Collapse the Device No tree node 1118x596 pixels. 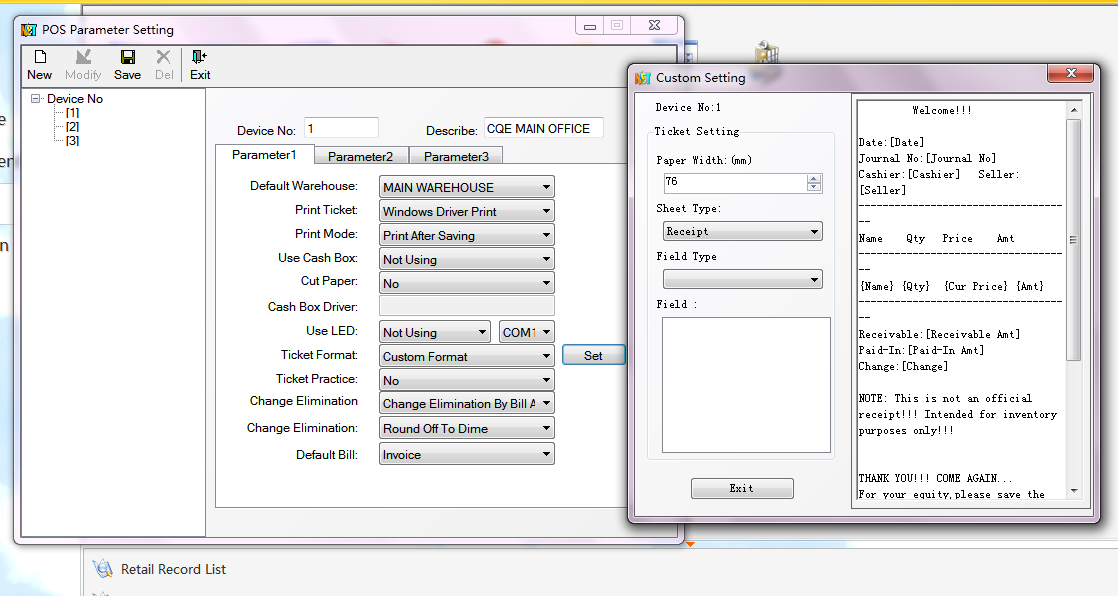(x=37, y=99)
